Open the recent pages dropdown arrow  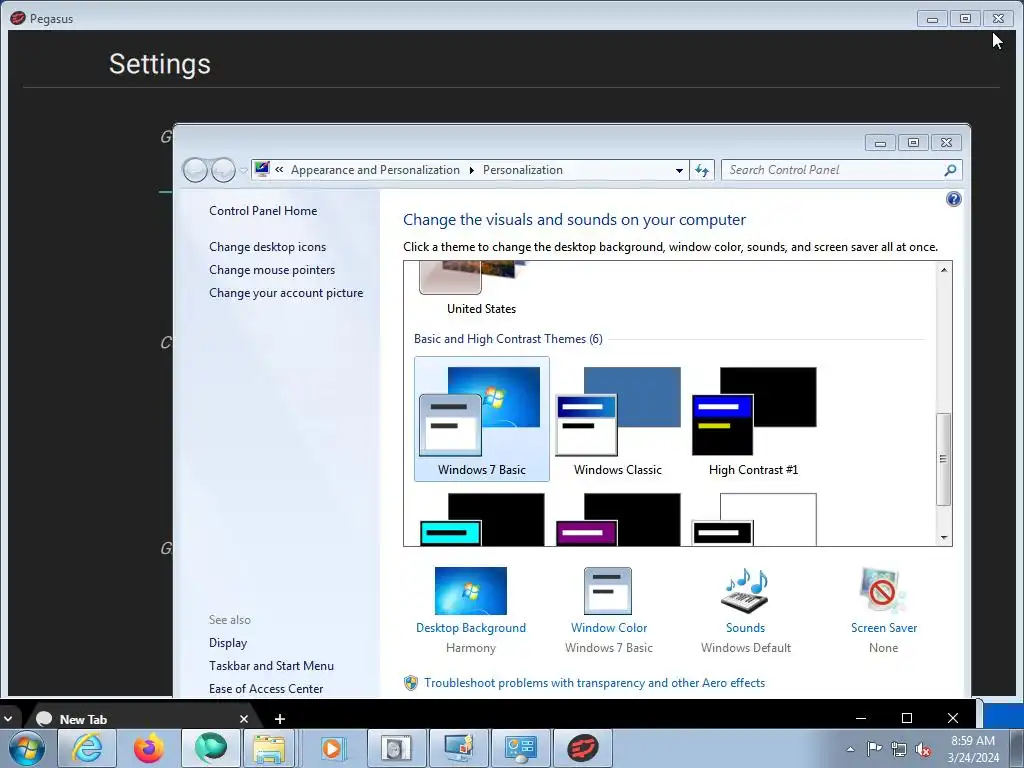point(244,170)
